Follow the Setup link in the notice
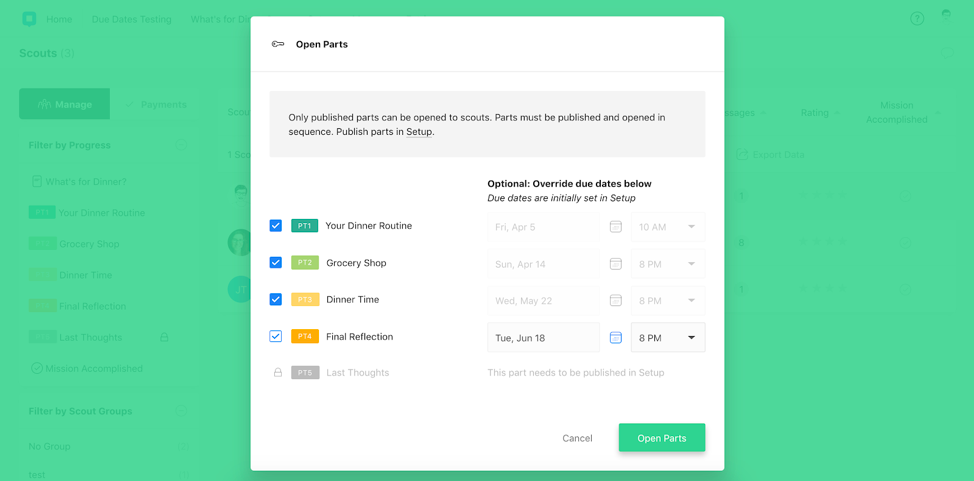The width and height of the screenshot is (974, 481). coord(419,132)
